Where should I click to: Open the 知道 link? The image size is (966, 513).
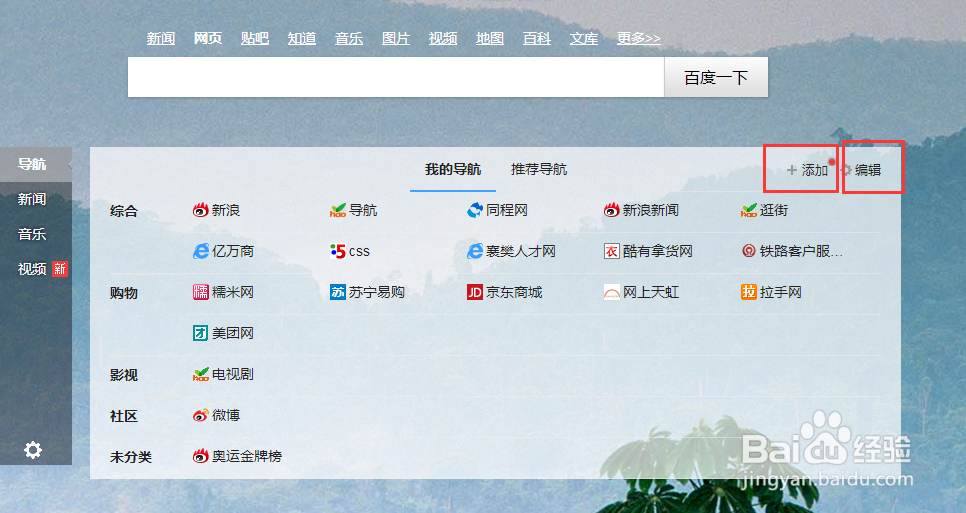pos(302,38)
